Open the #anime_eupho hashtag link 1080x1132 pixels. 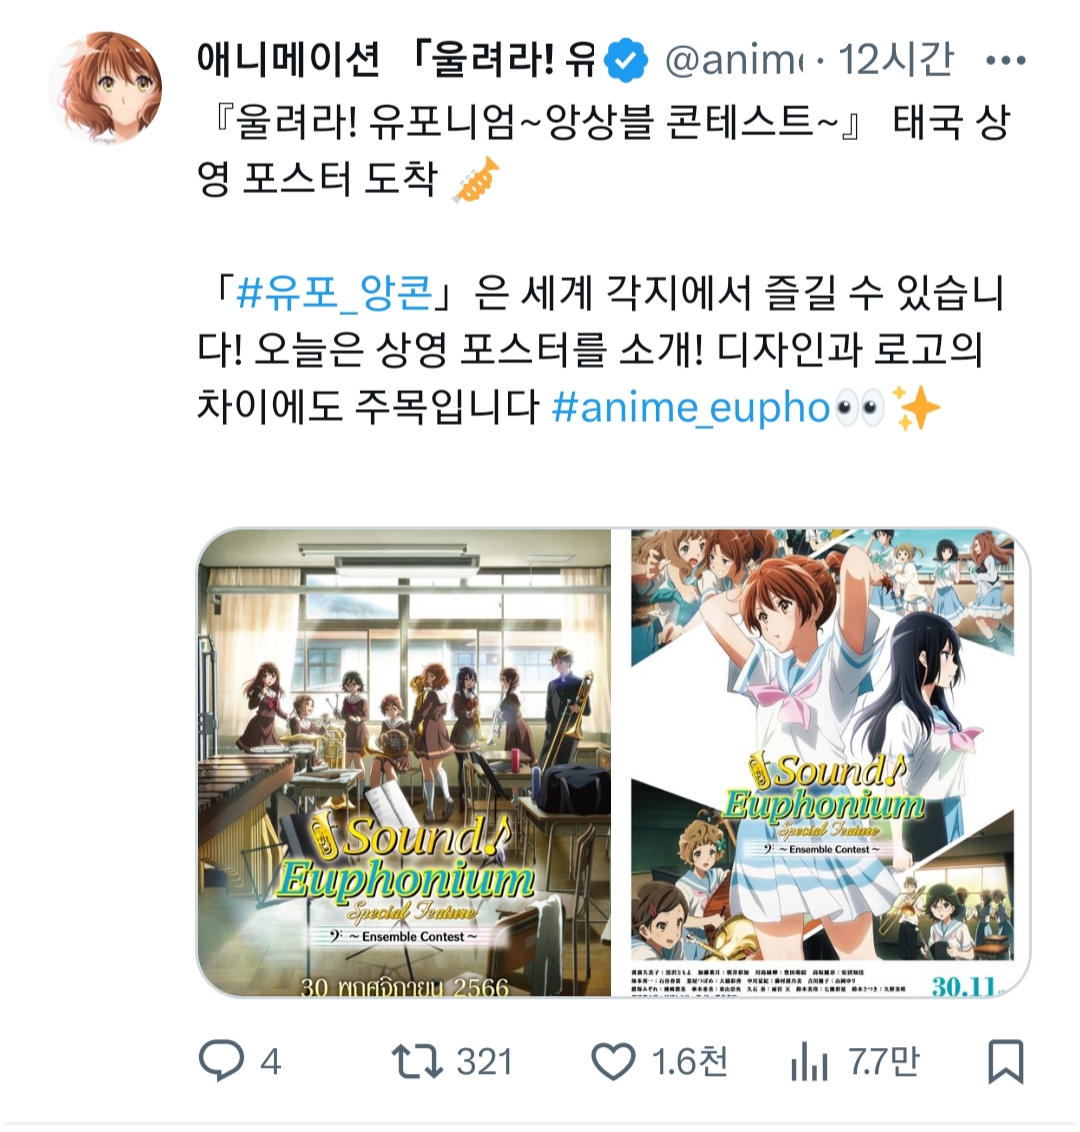click(x=691, y=407)
